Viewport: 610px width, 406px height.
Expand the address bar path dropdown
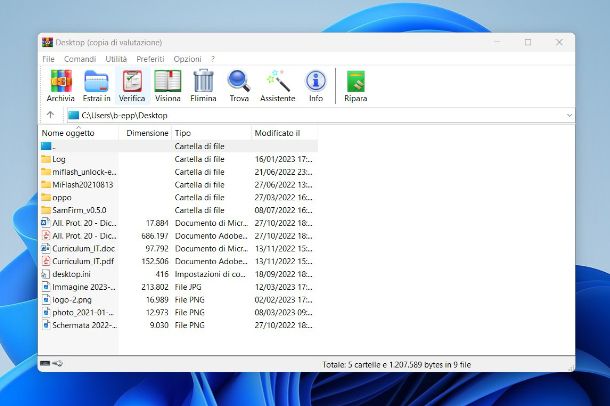(x=569, y=116)
